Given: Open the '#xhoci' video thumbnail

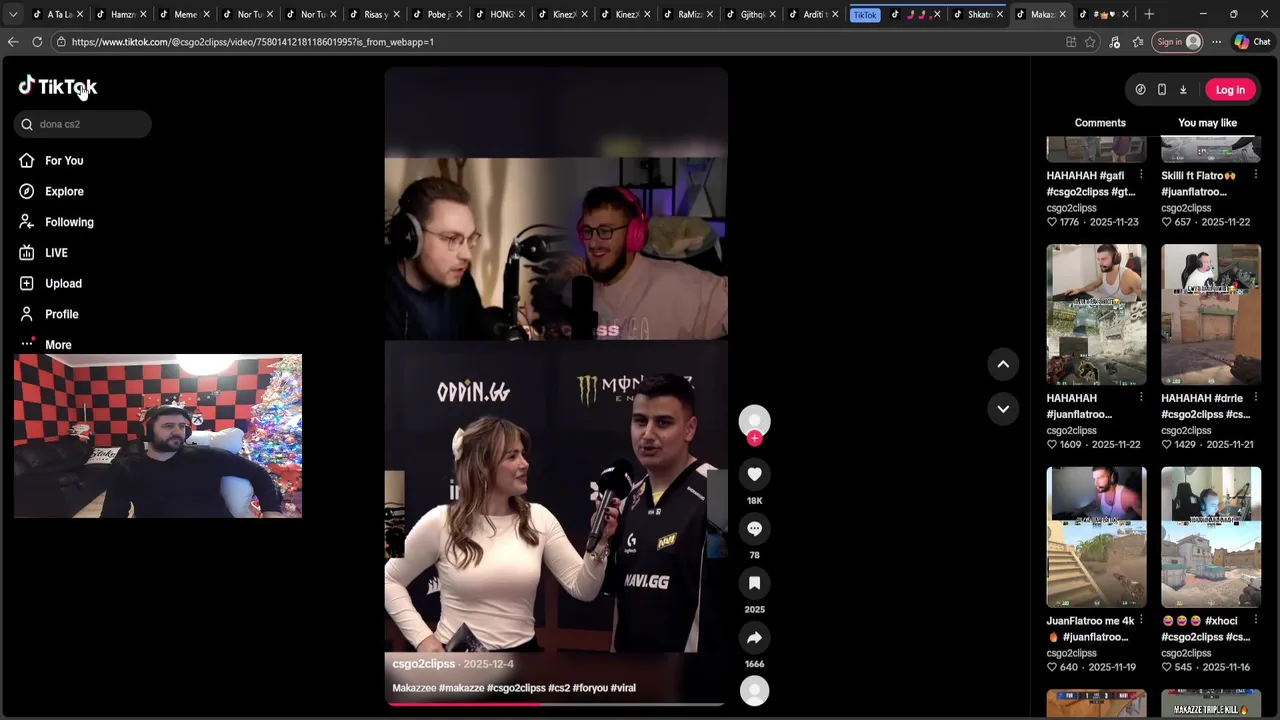Looking at the screenshot, I should [x=1211, y=537].
